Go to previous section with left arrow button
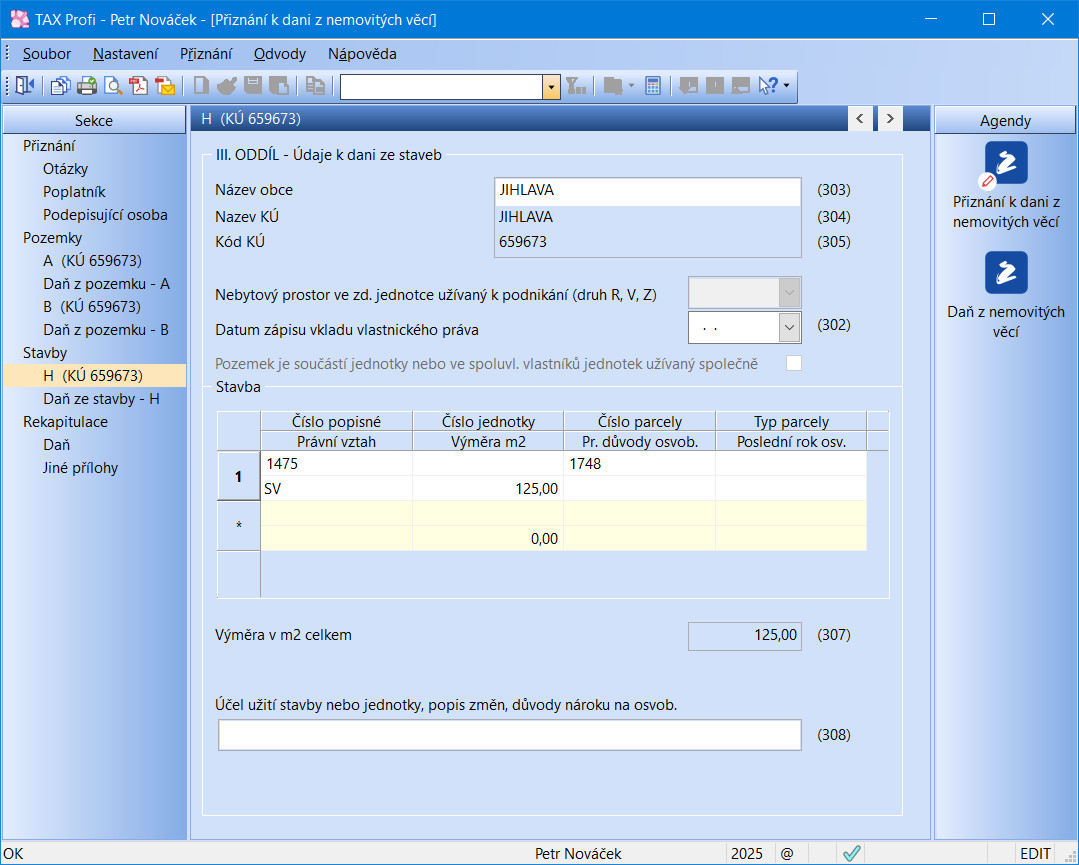The width and height of the screenshot is (1079, 865). (x=860, y=119)
